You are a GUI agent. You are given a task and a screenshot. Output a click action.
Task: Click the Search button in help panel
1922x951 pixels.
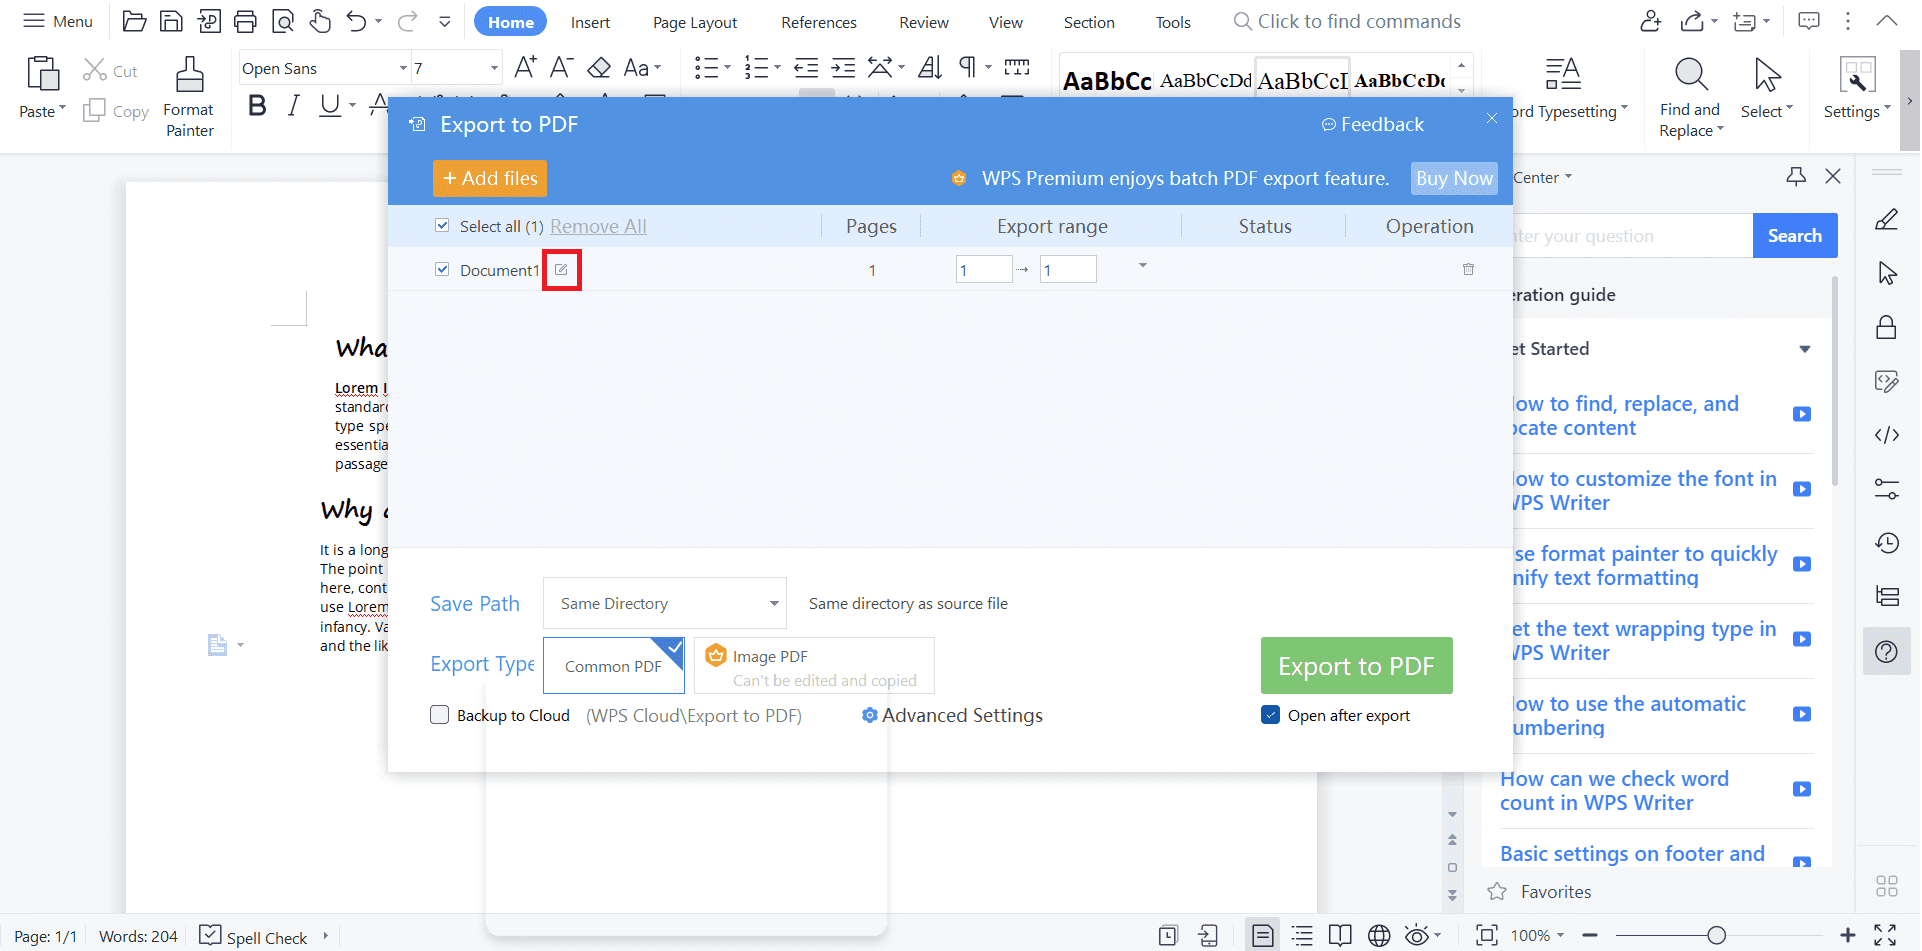click(1795, 235)
